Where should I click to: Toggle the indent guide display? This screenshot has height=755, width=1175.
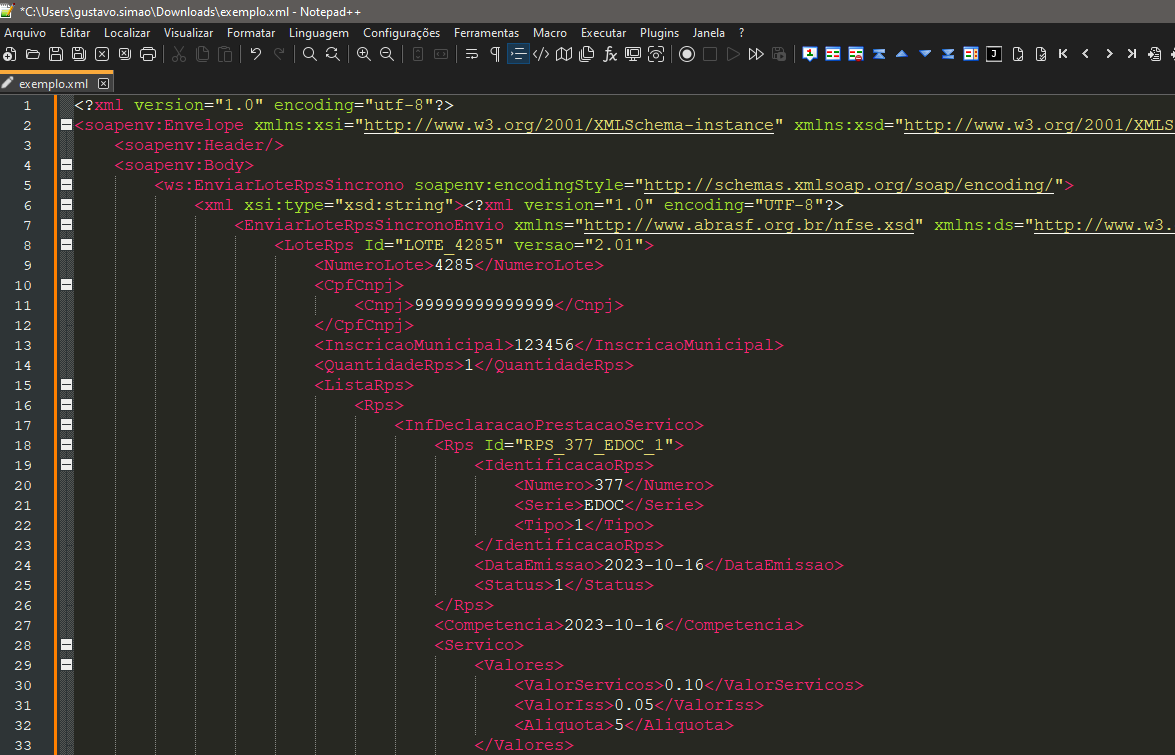[x=518, y=54]
